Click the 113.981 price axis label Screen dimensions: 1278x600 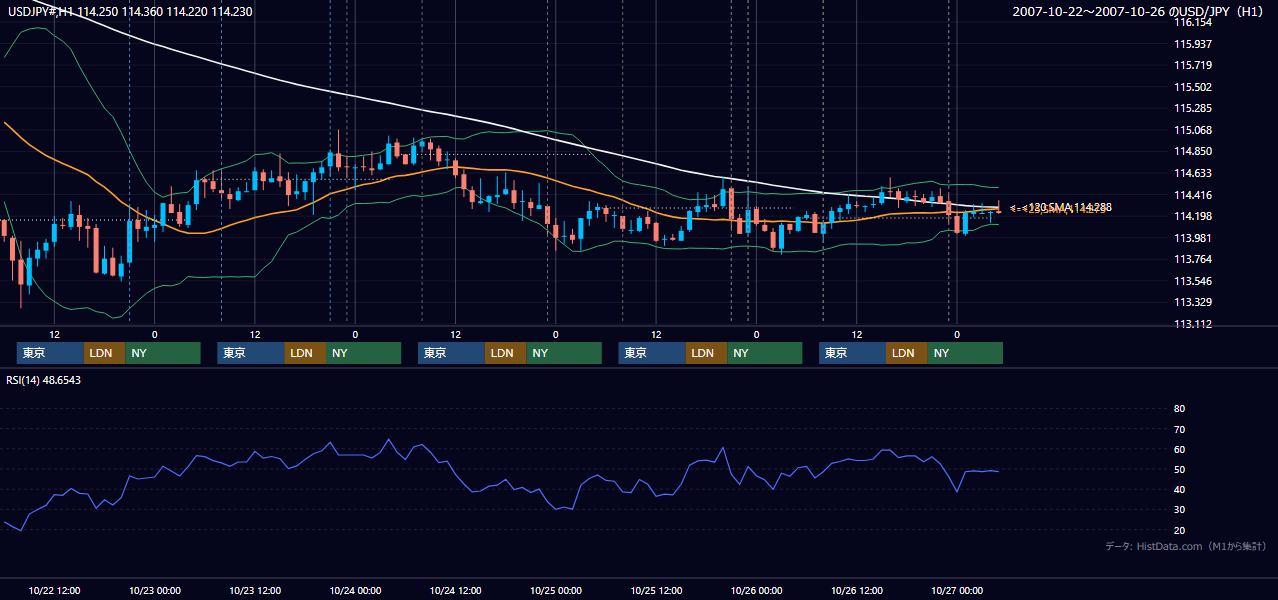click(1192, 238)
